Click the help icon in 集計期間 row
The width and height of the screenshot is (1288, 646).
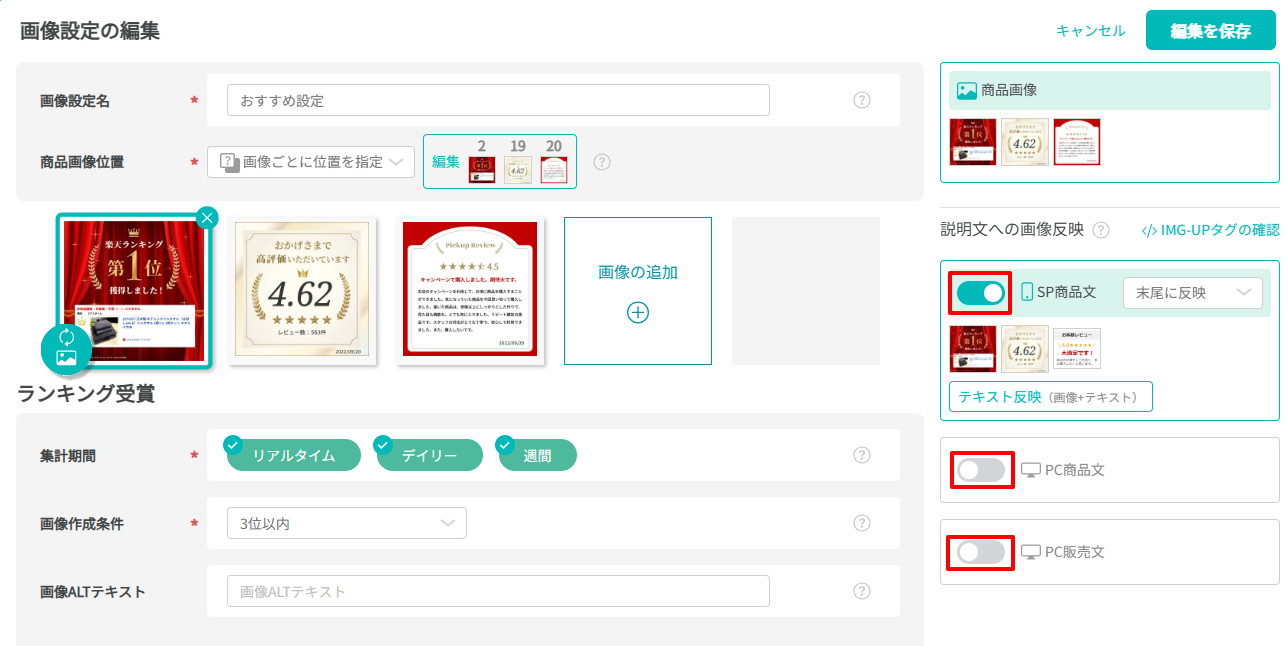click(862, 455)
